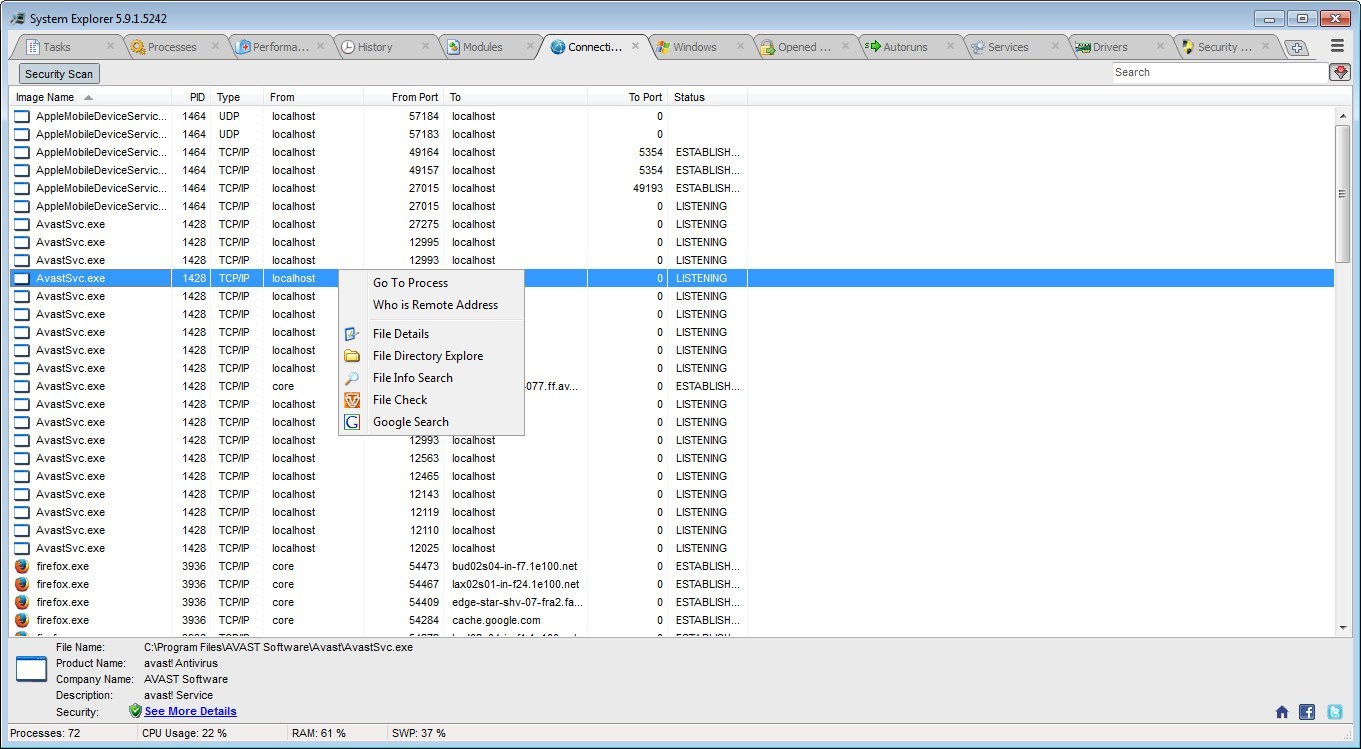The height and width of the screenshot is (749, 1361).
Task: Grab the vertical scrollbar thumb
Action: [x=1342, y=194]
